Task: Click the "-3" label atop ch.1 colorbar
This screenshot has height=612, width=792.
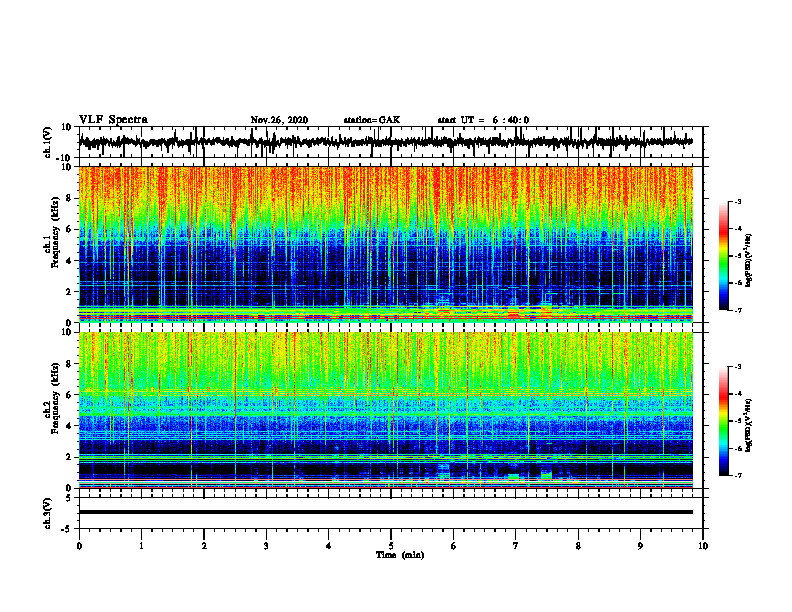Action: tap(737, 202)
